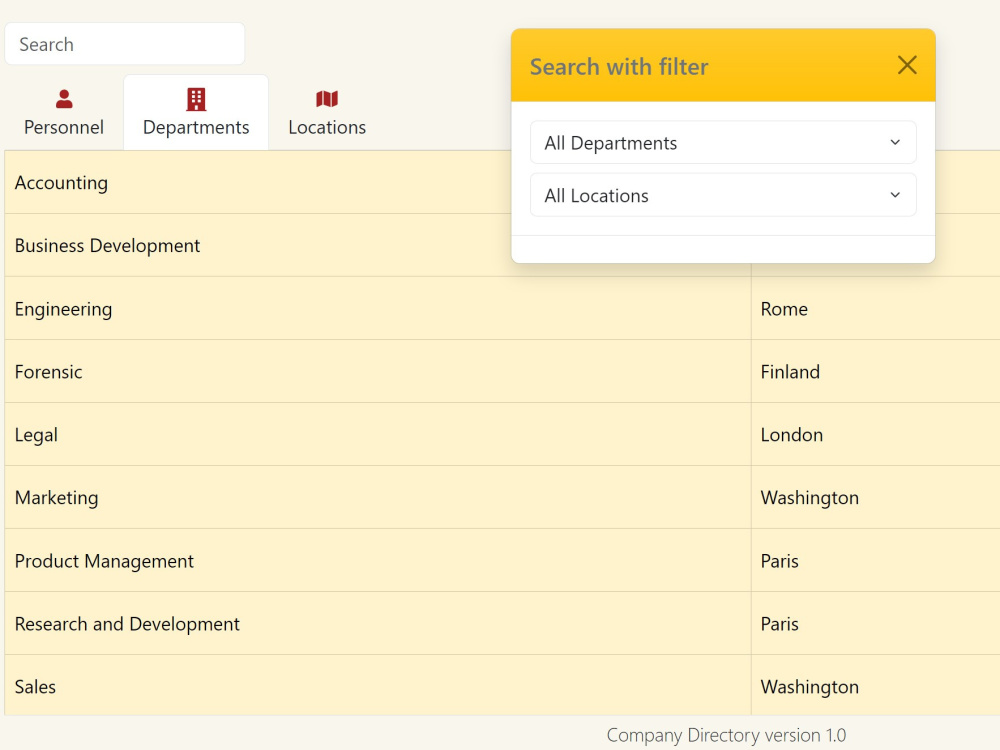Open the All Locations dropdown
This screenshot has height=750, width=1000.
(723, 195)
